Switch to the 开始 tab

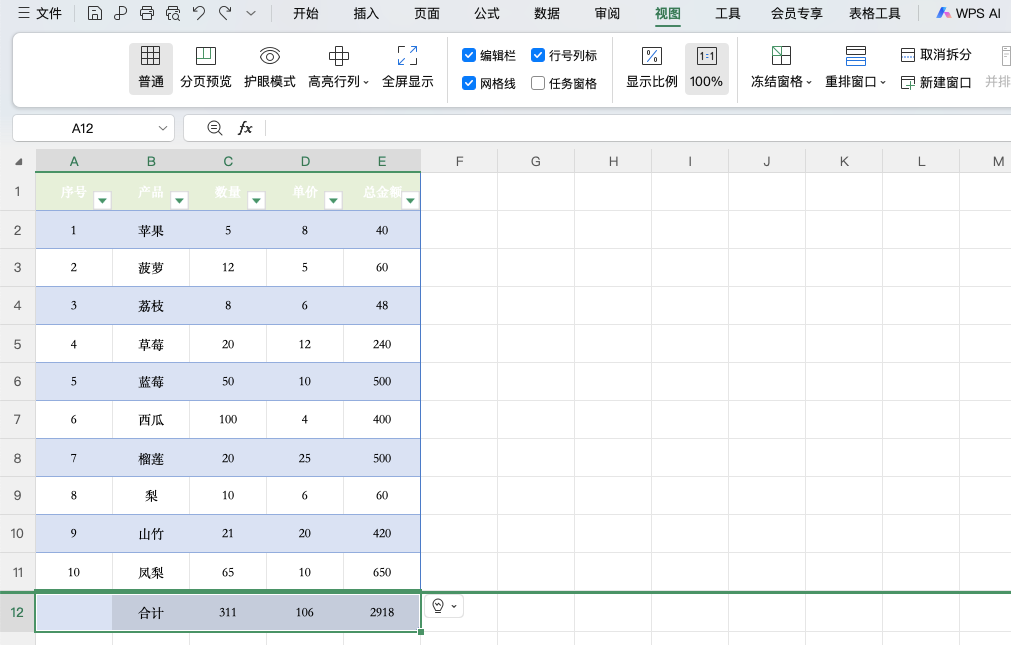(306, 13)
